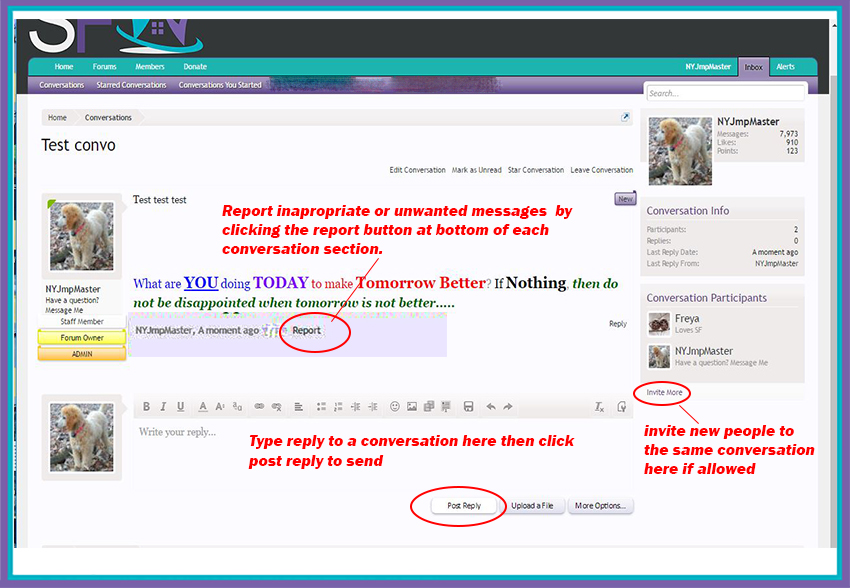Click the remove formatting icon

(599, 407)
